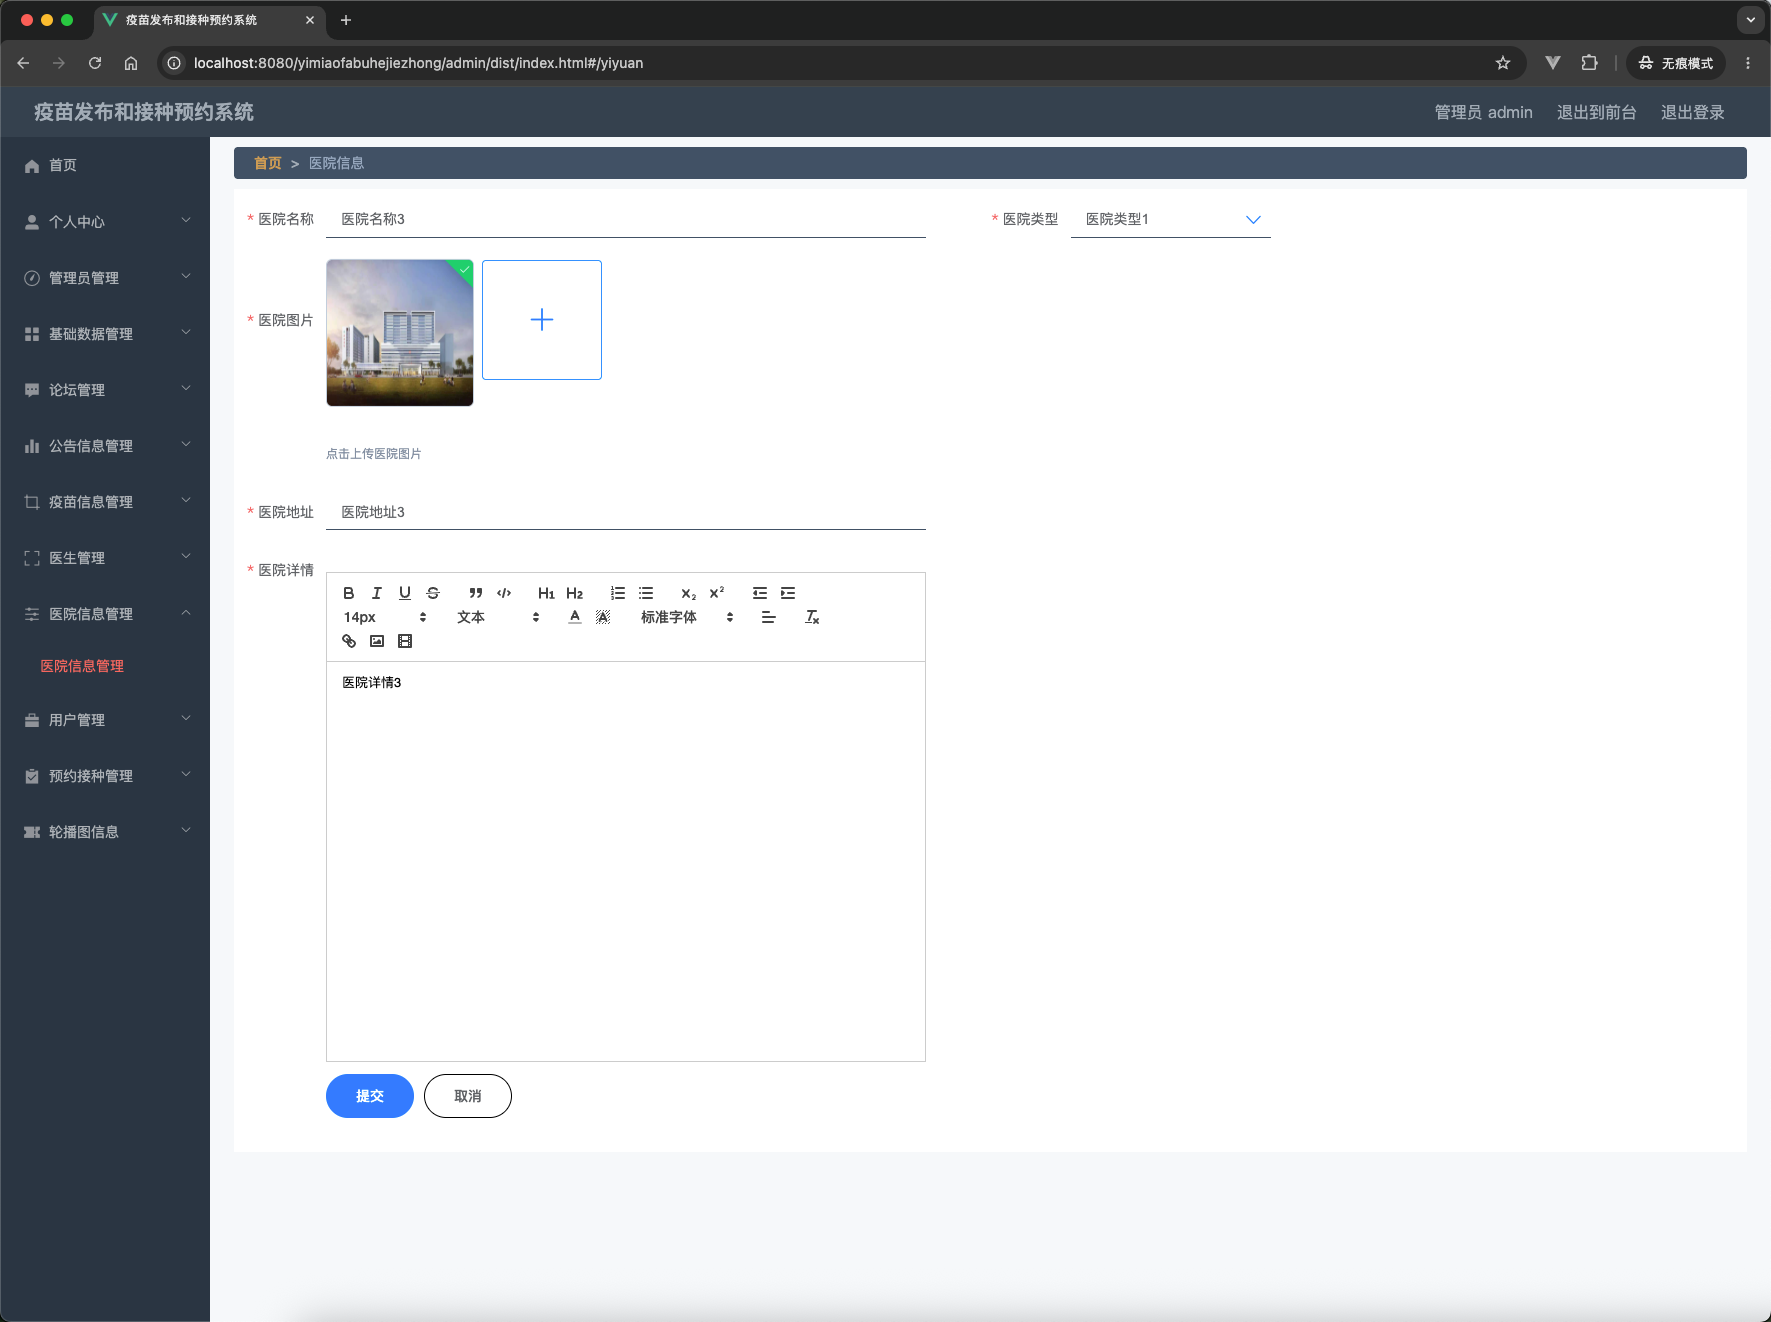1771x1322 pixels.
Task: Click inside the 医院详情 editor text area
Action: coord(626,860)
